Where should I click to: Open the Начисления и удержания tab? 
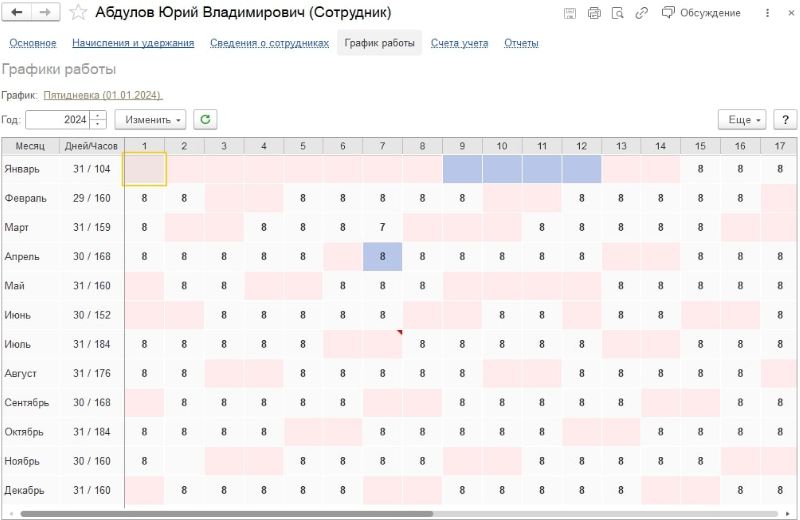tap(133, 43)
